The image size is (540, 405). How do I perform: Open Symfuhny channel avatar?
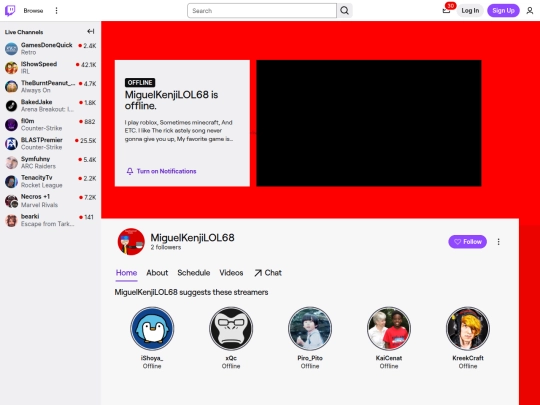11,162
